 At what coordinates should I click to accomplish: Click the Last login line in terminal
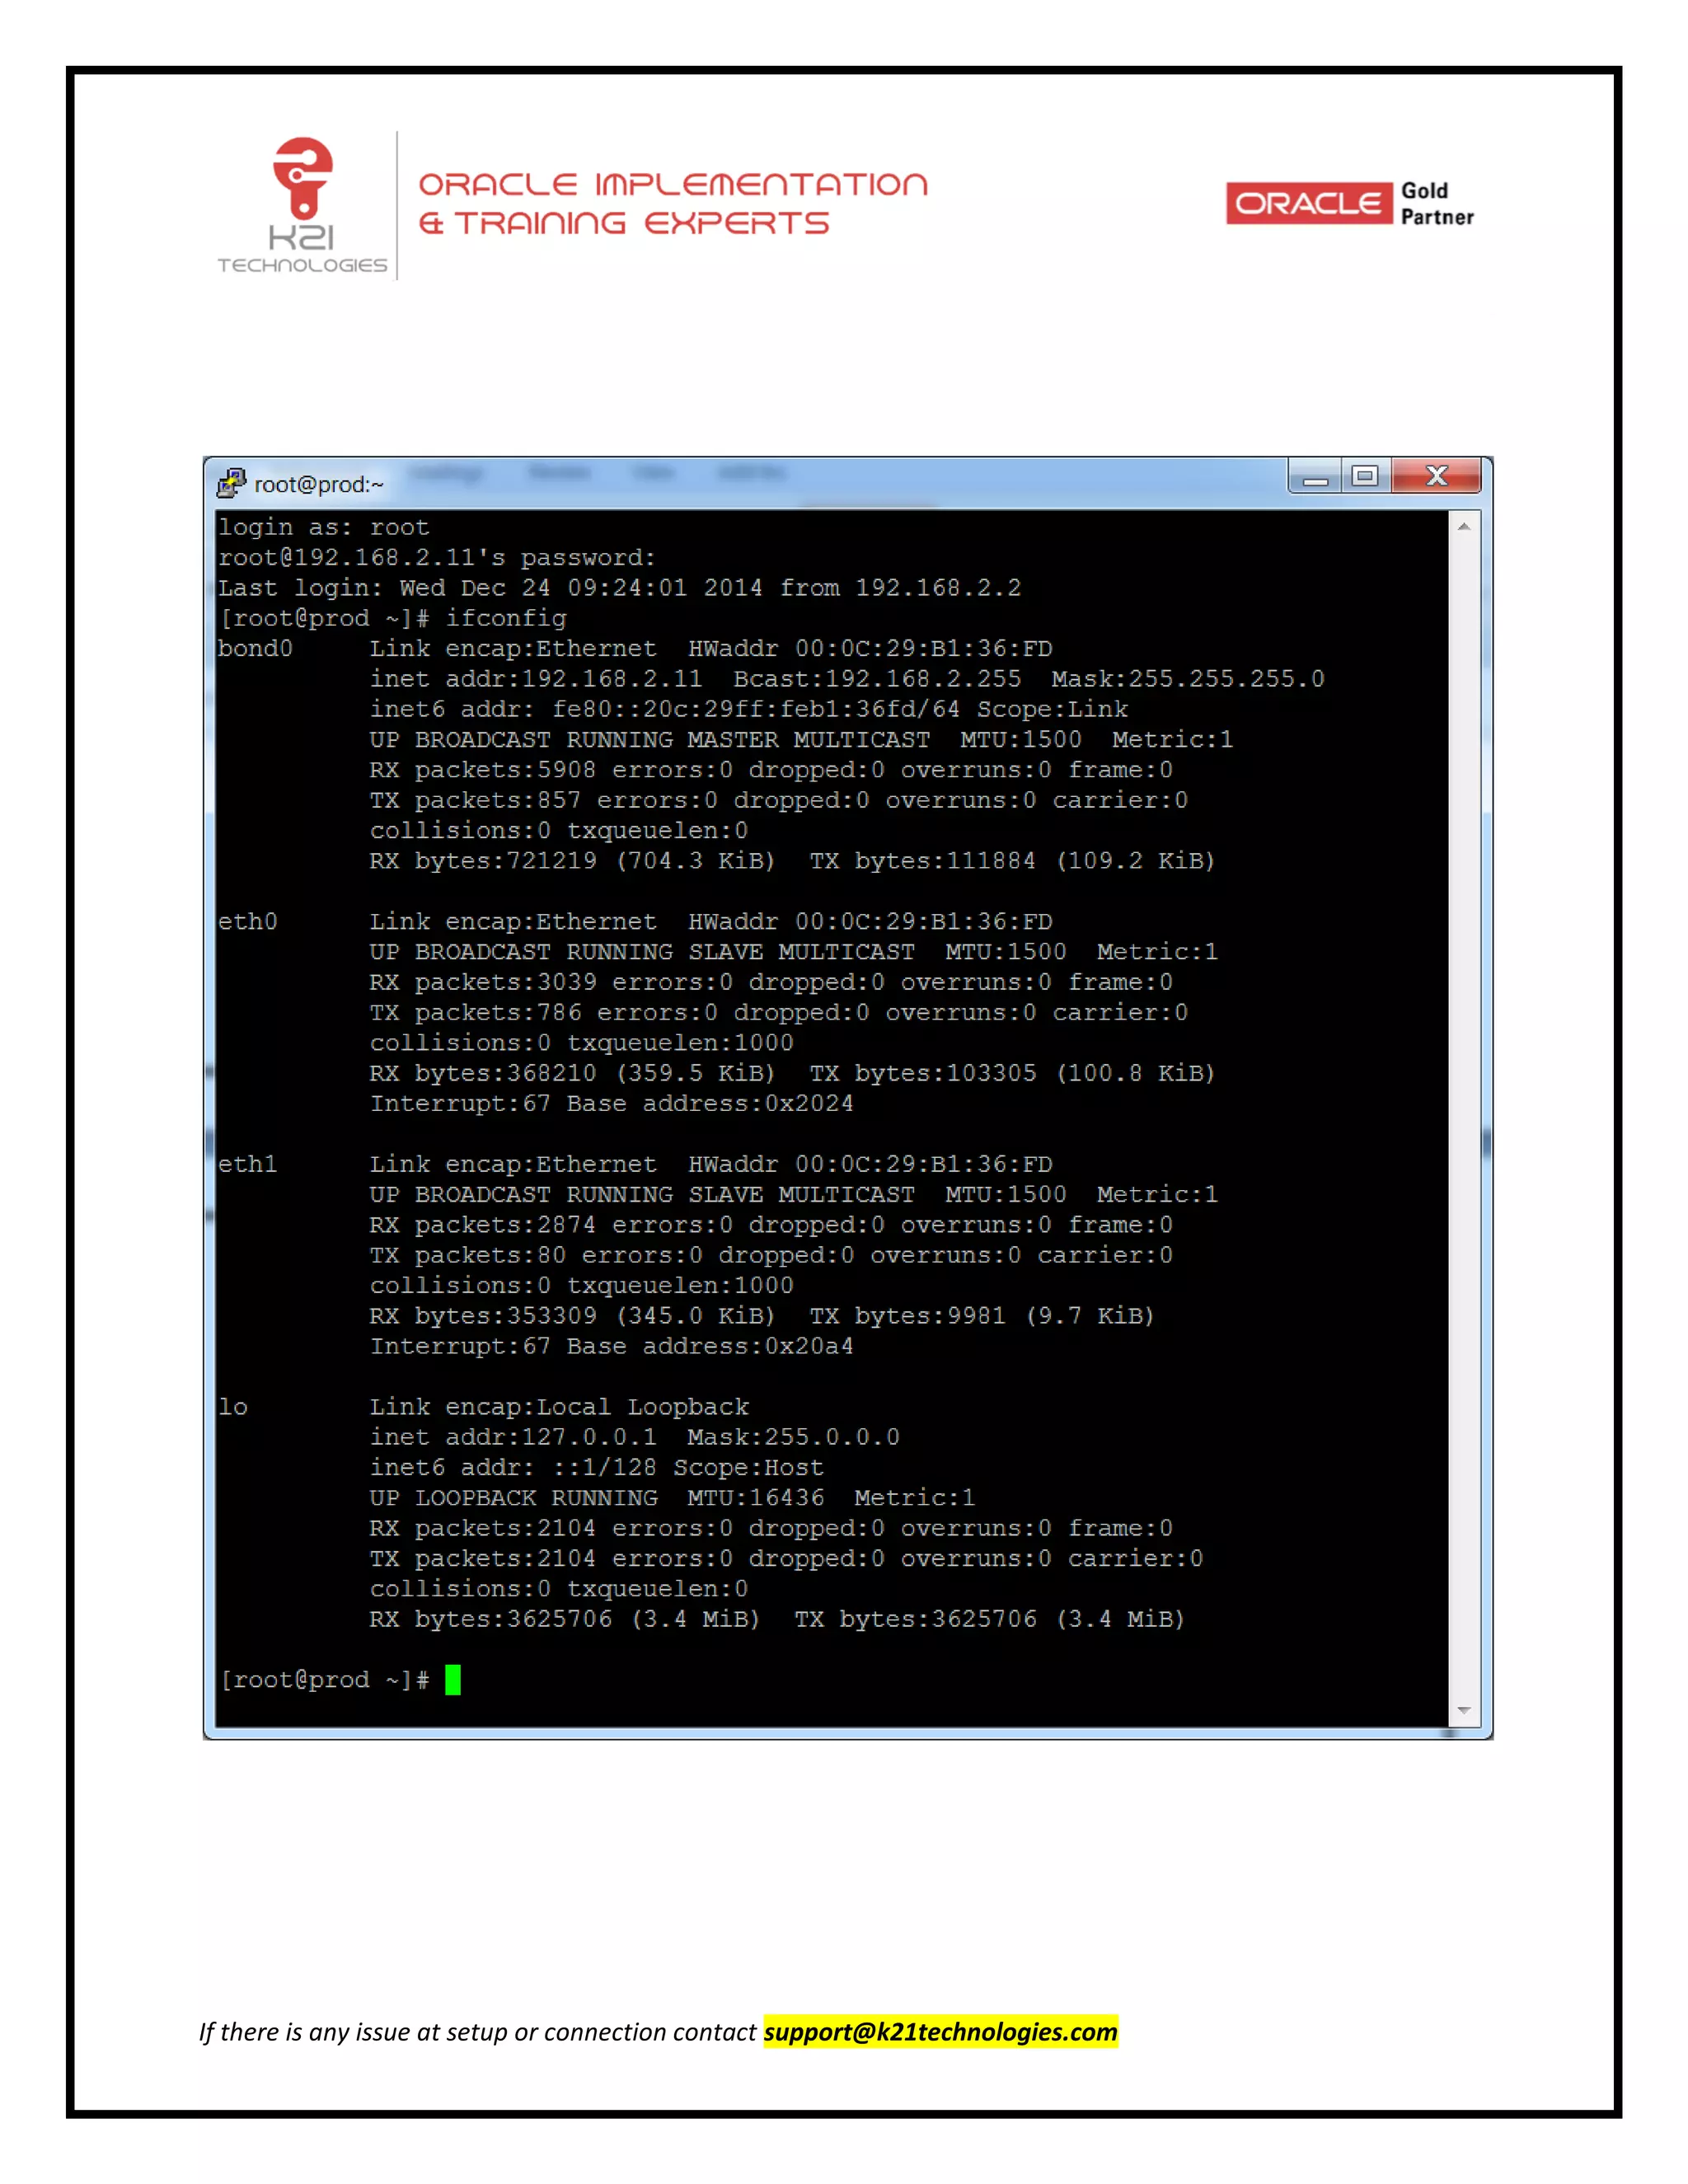click(619, 588)
